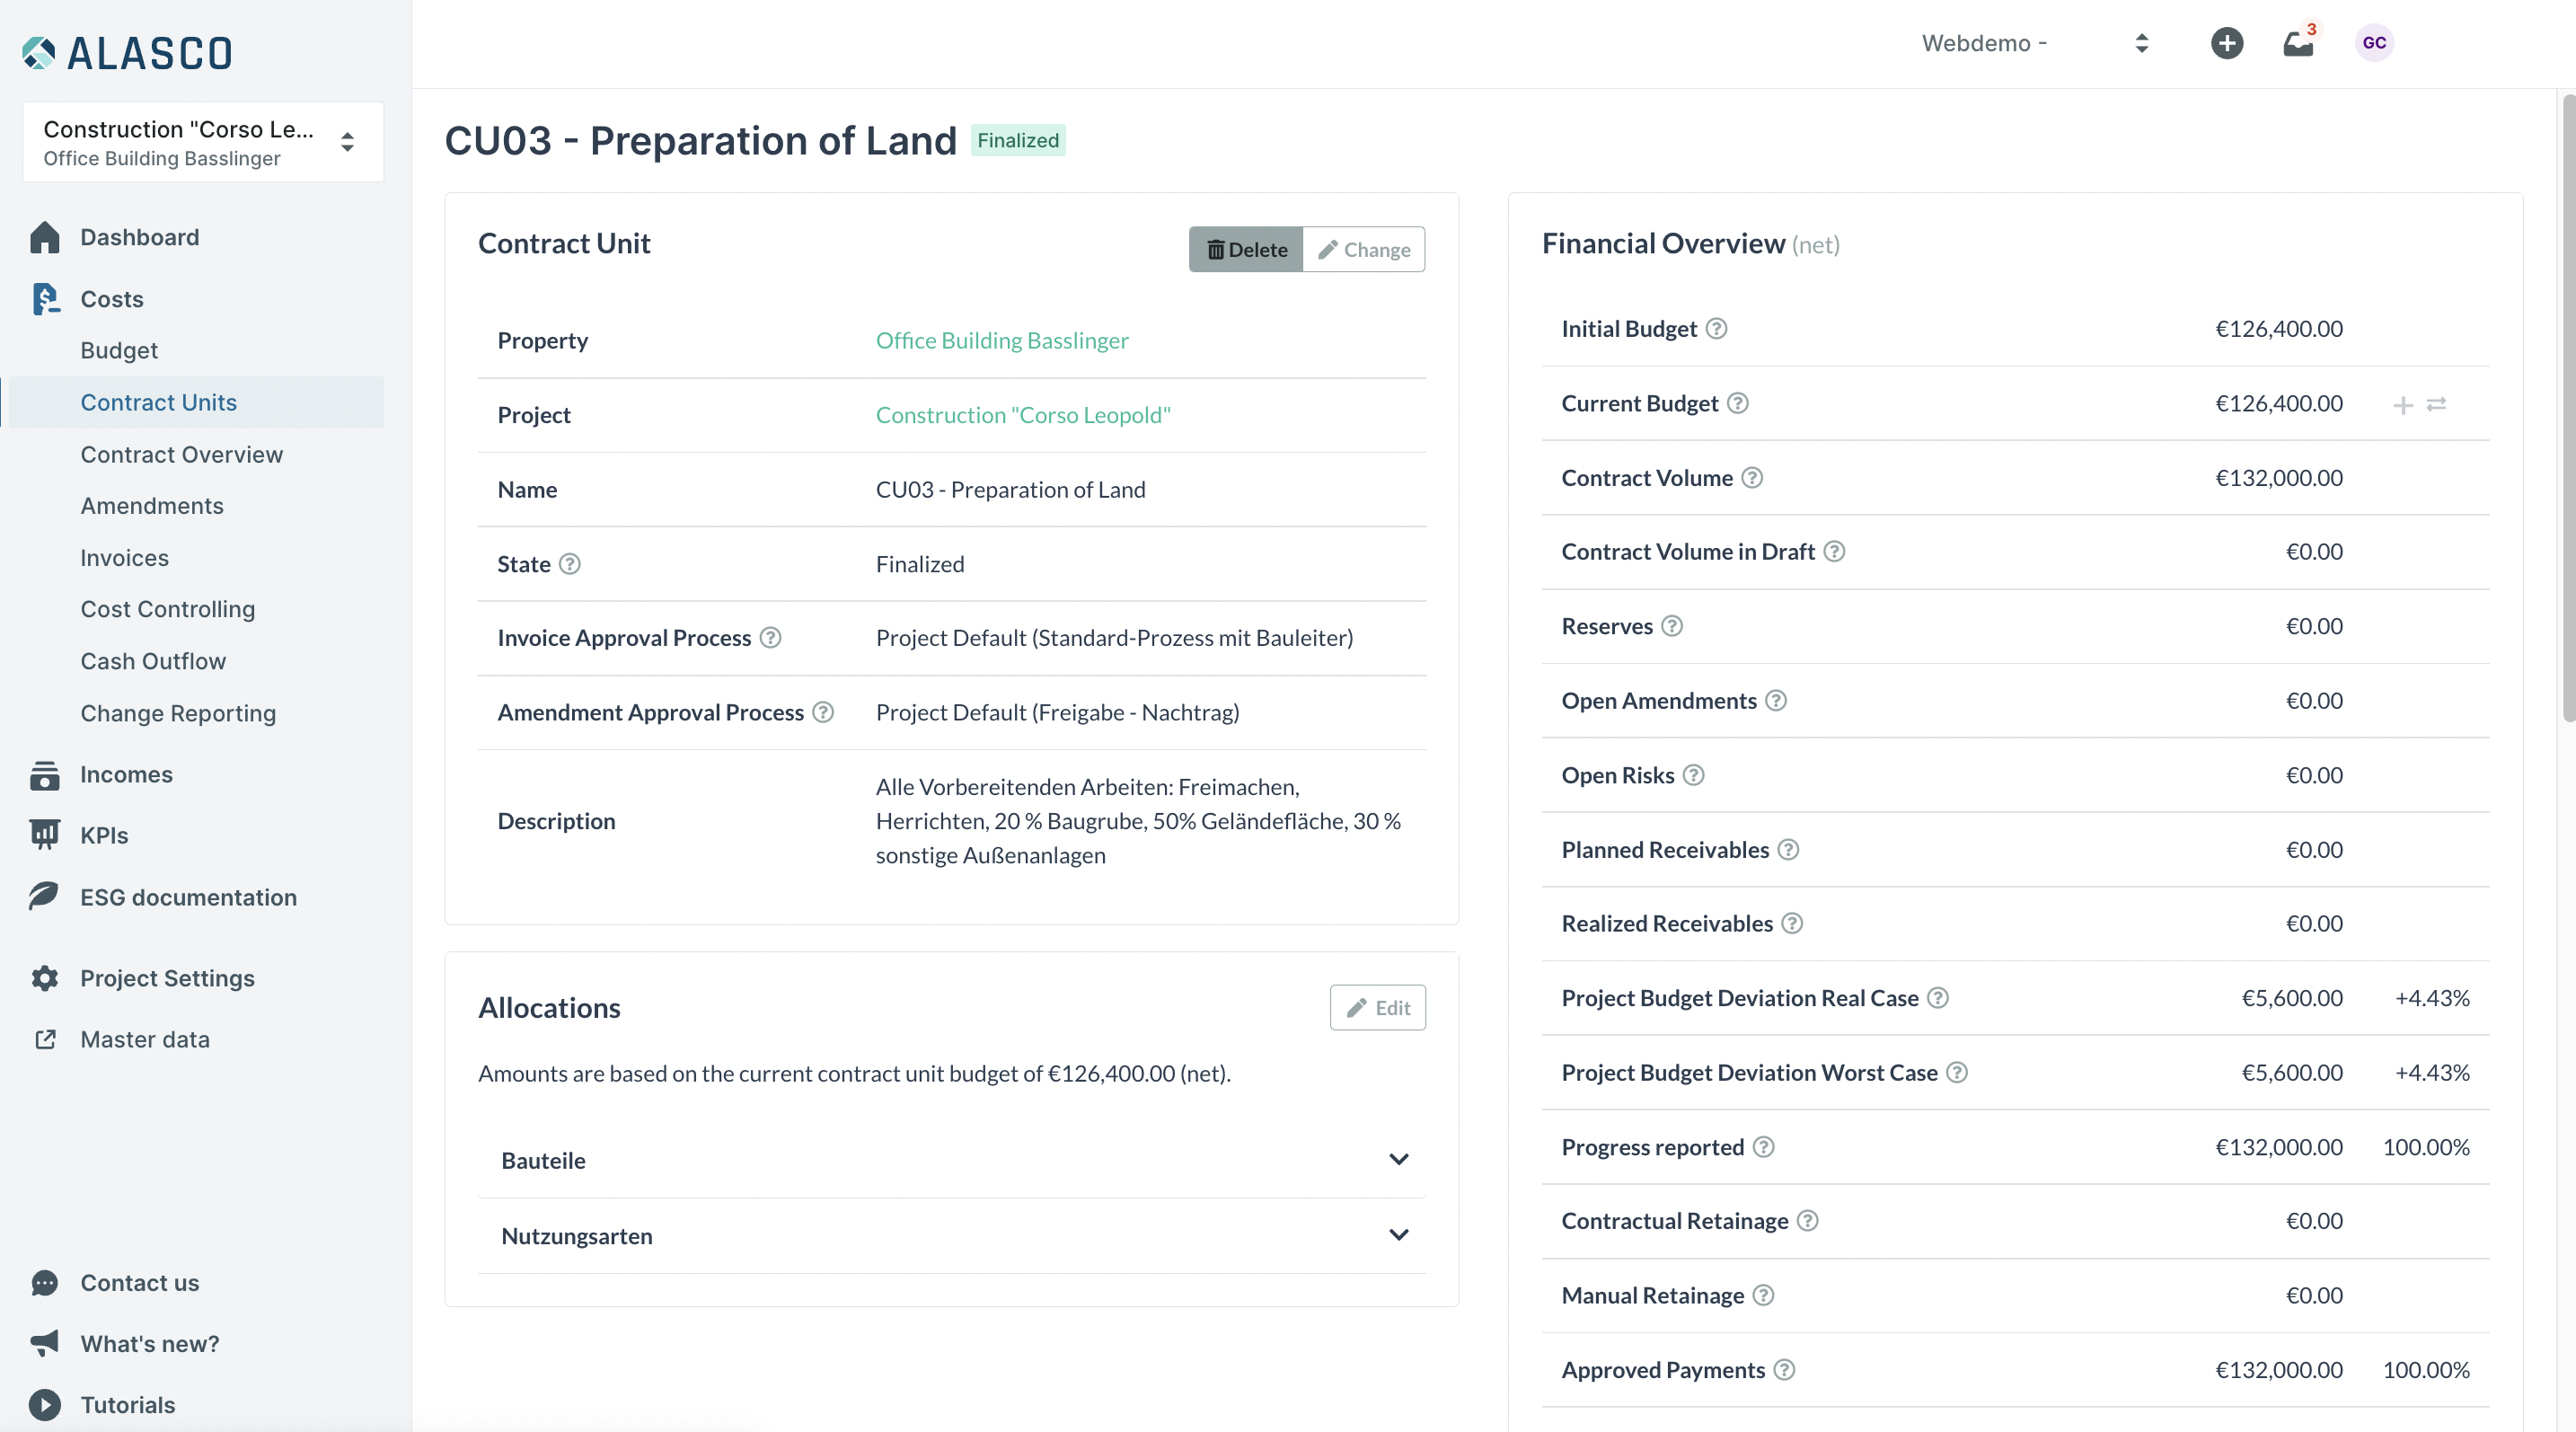The image size is (2576, 1432).
Task: Follow the Office Building Basslinger link
Action: 1002,341
